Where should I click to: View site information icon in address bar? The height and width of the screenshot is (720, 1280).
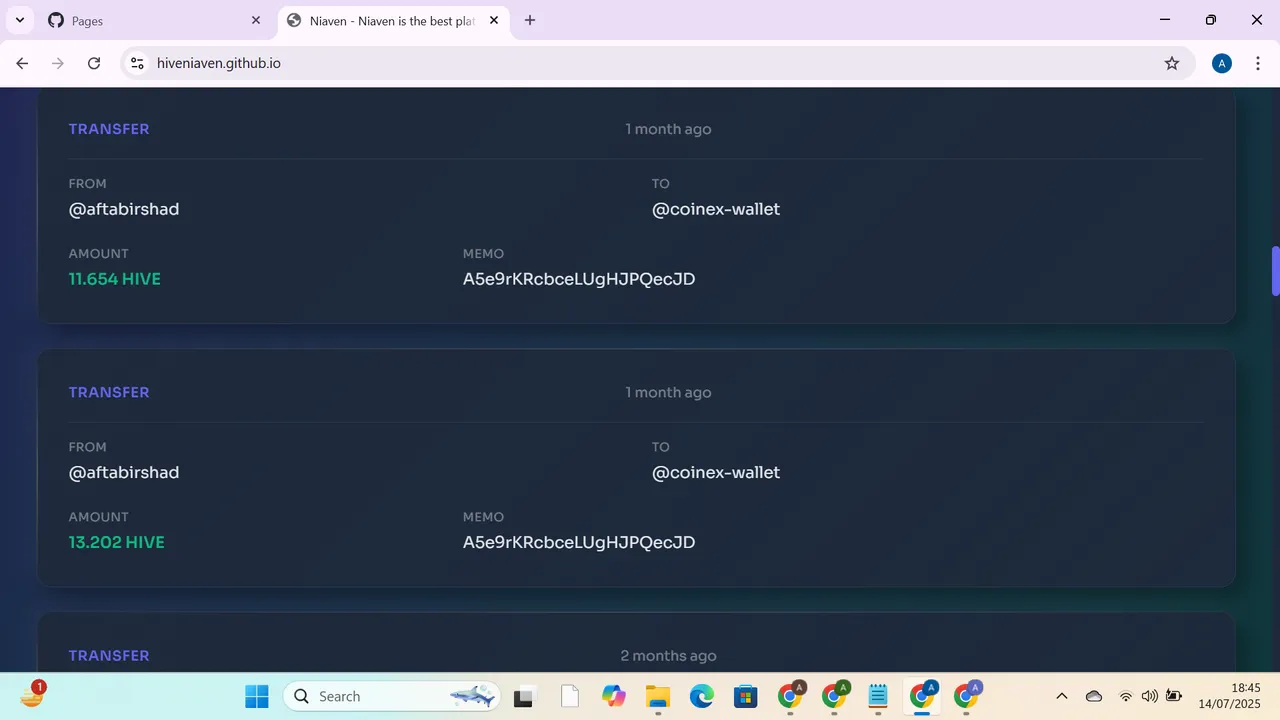pyautogui.click(x=137, y=63)
